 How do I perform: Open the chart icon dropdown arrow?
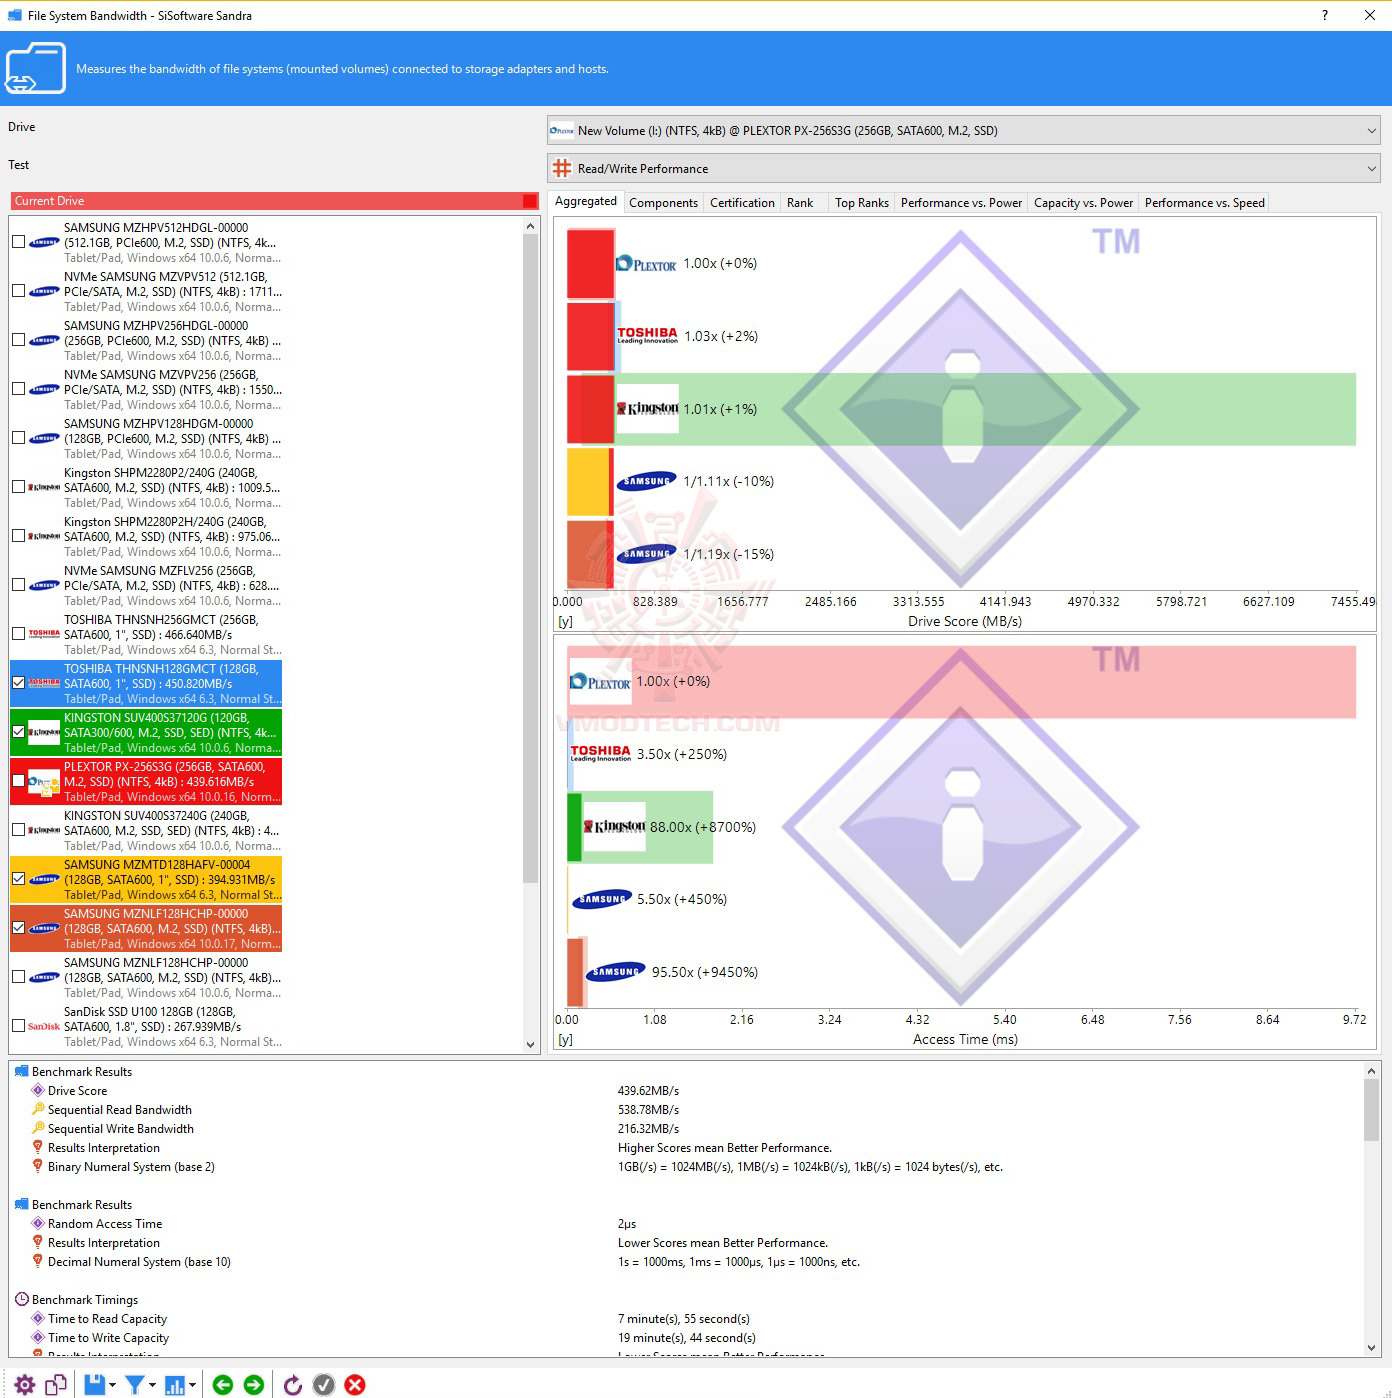[x=192, y=1385]
